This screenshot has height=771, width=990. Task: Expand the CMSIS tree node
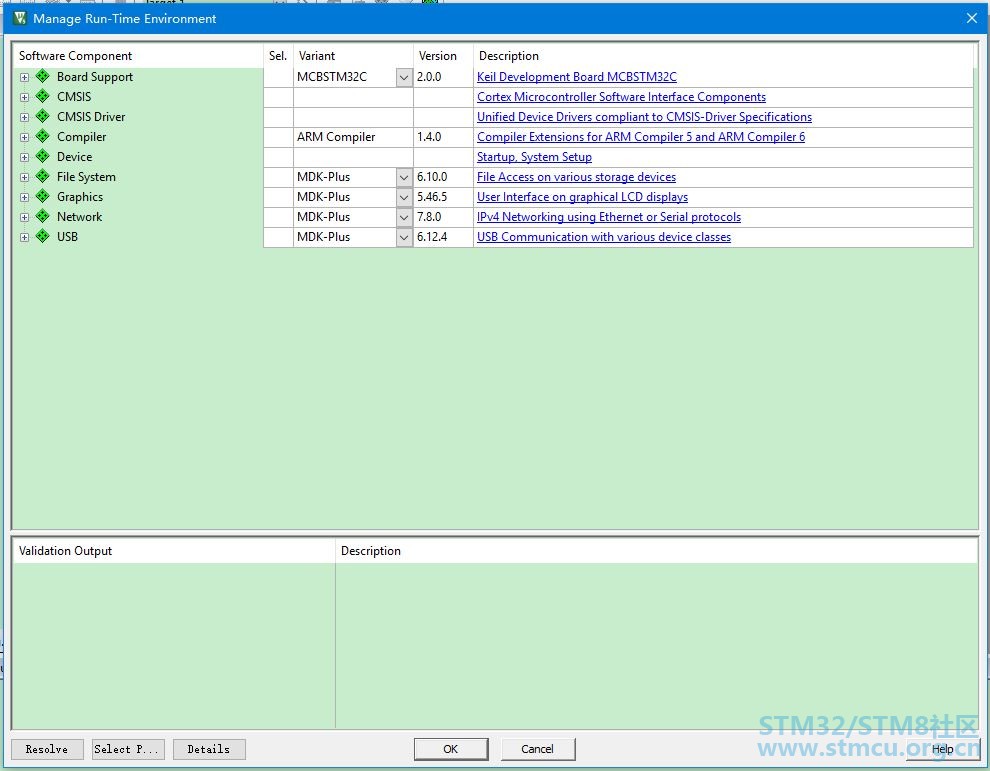tap(24, 97)
